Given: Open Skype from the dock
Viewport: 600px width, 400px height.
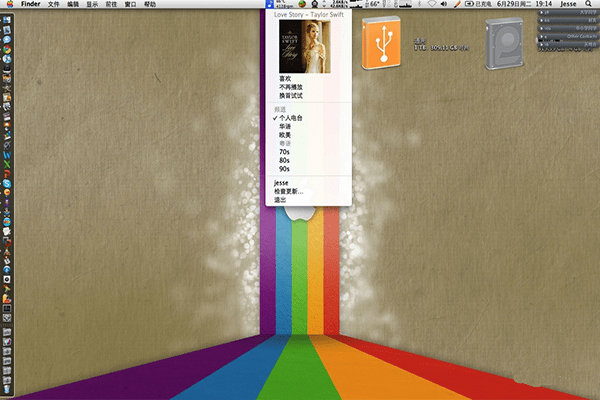Looking at the screenshot, I should tap(7, 184).
